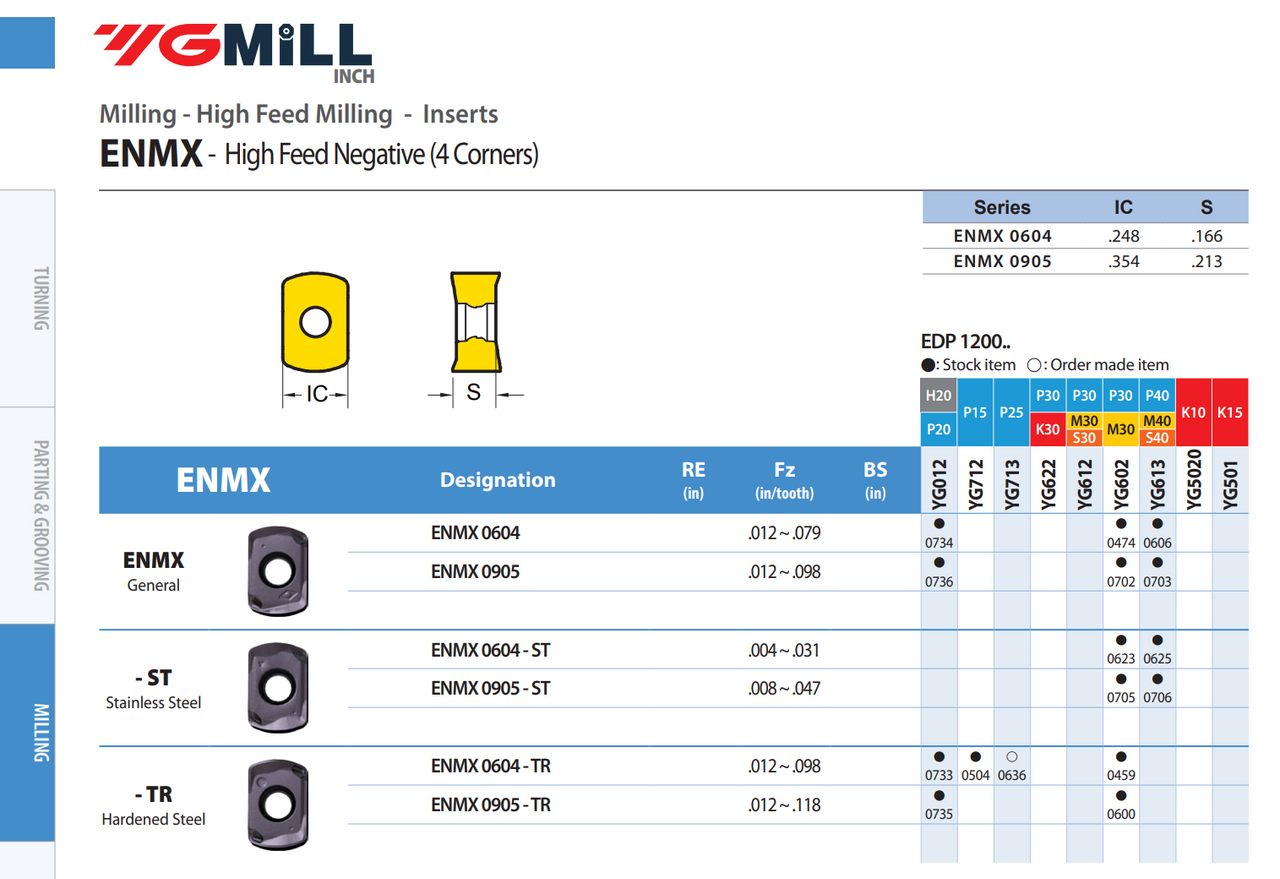This screenshot has height=879, width=1280.
Task: Click EDP code 0600
Action: click(1121, 814)
